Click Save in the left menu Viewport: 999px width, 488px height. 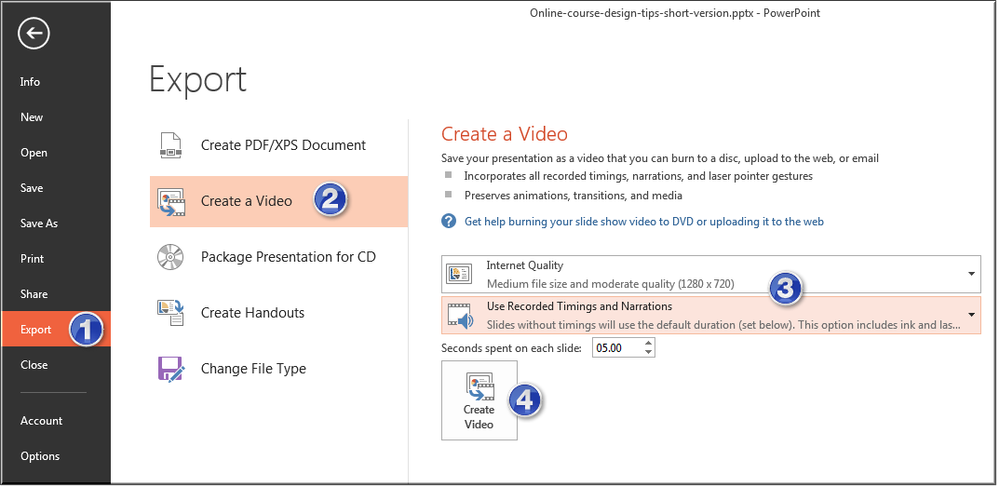32,188
